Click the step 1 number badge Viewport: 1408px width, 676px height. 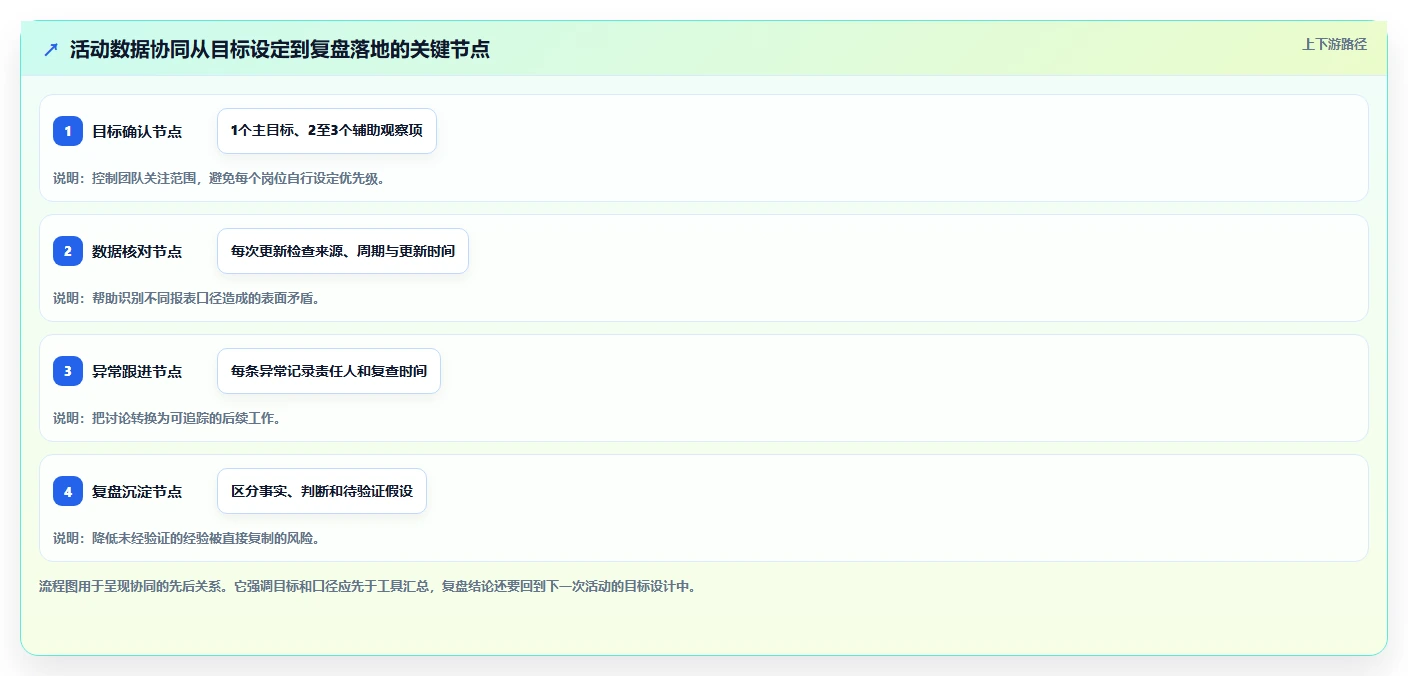pos(68,131)
